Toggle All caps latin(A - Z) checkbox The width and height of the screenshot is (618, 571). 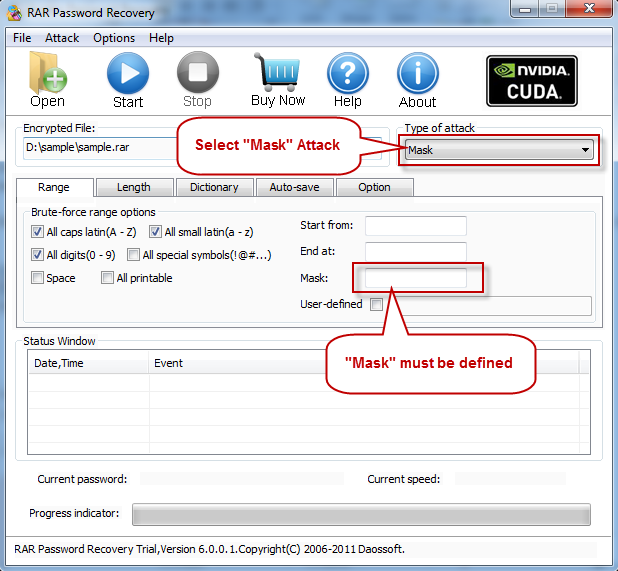37,232
